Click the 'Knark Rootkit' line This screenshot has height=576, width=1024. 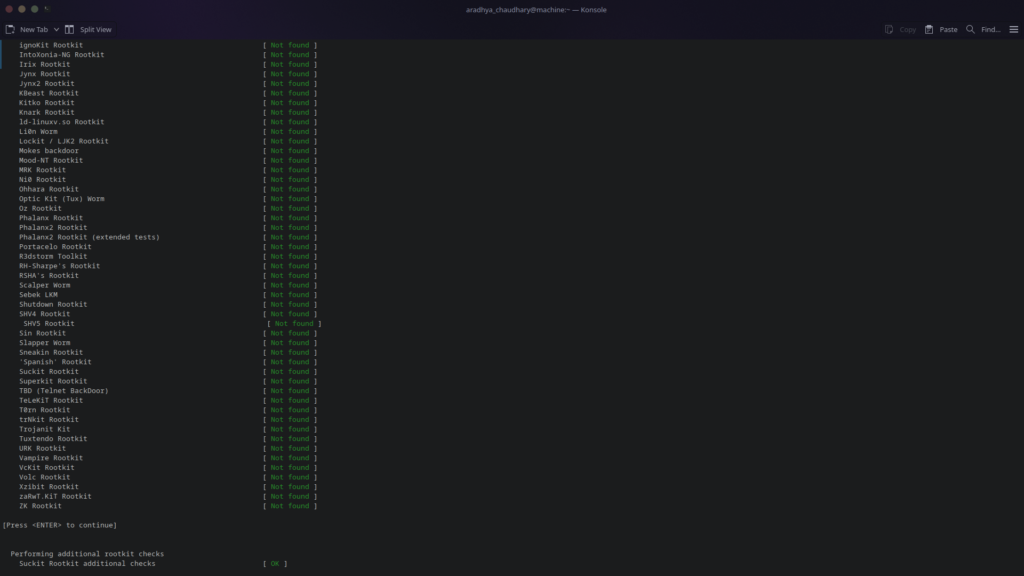point(46,112)
